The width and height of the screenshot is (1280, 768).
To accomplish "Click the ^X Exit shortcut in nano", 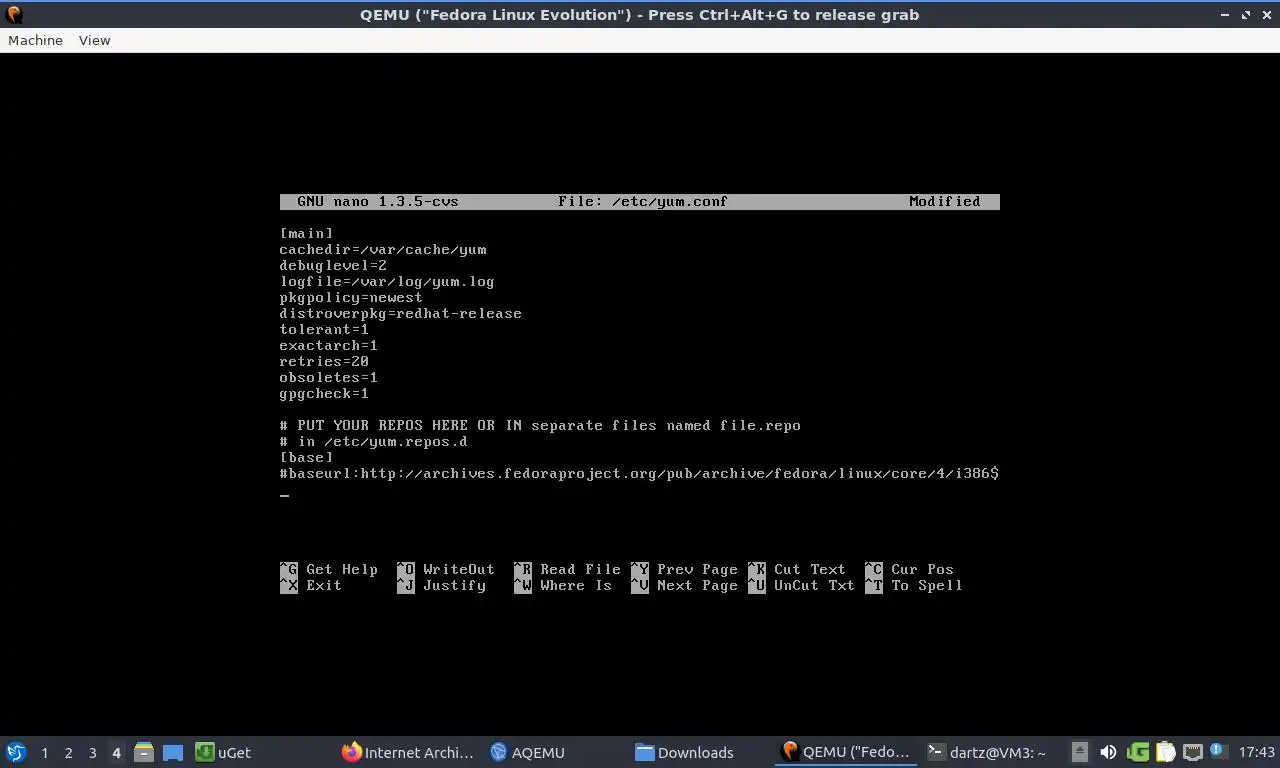I will tap(311, 585).
